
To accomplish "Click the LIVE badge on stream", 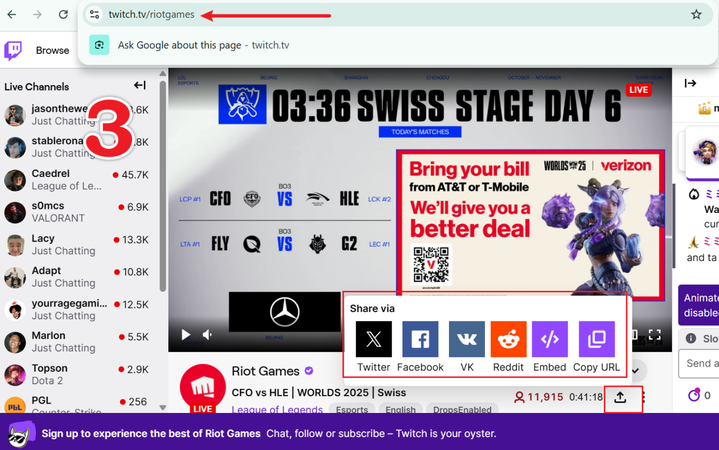I will pyautogui.click(x=639, y=90).
